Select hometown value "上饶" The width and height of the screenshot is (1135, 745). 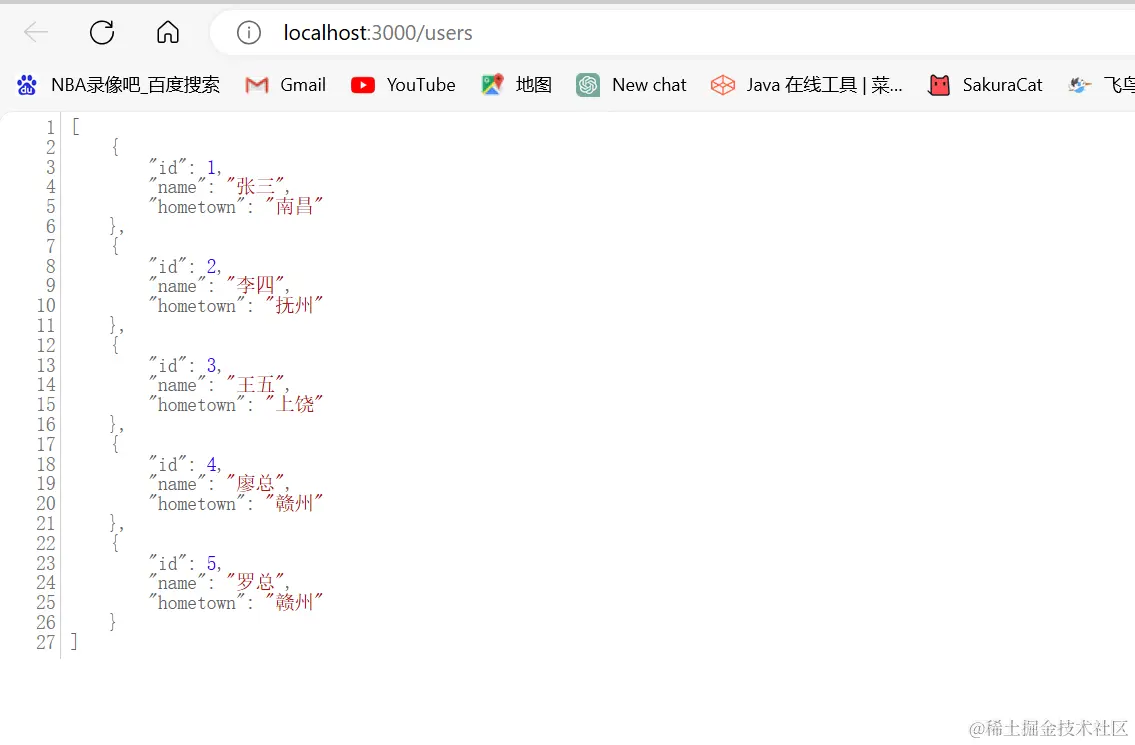294,404
